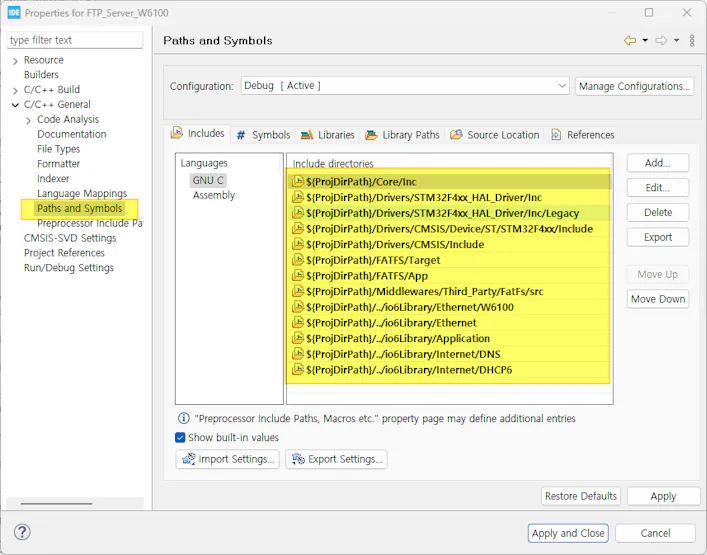Expand the Code Analysis tree node
The width and height of the screenshot is (707, 555).
click(x=28, y=120)
